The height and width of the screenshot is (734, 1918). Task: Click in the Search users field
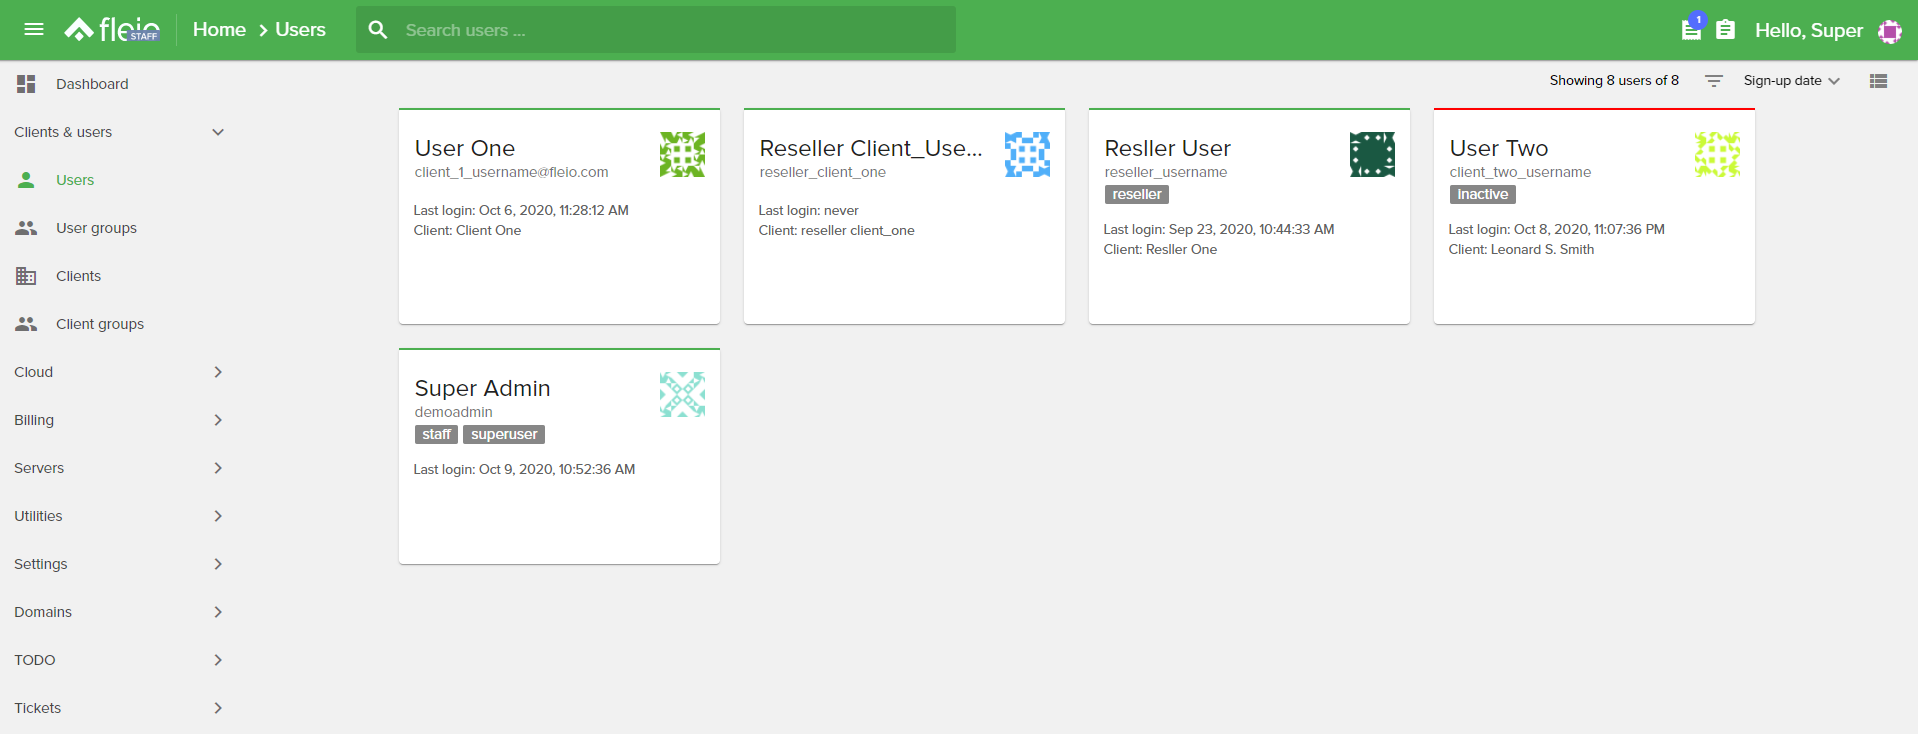tap(670, 30)
